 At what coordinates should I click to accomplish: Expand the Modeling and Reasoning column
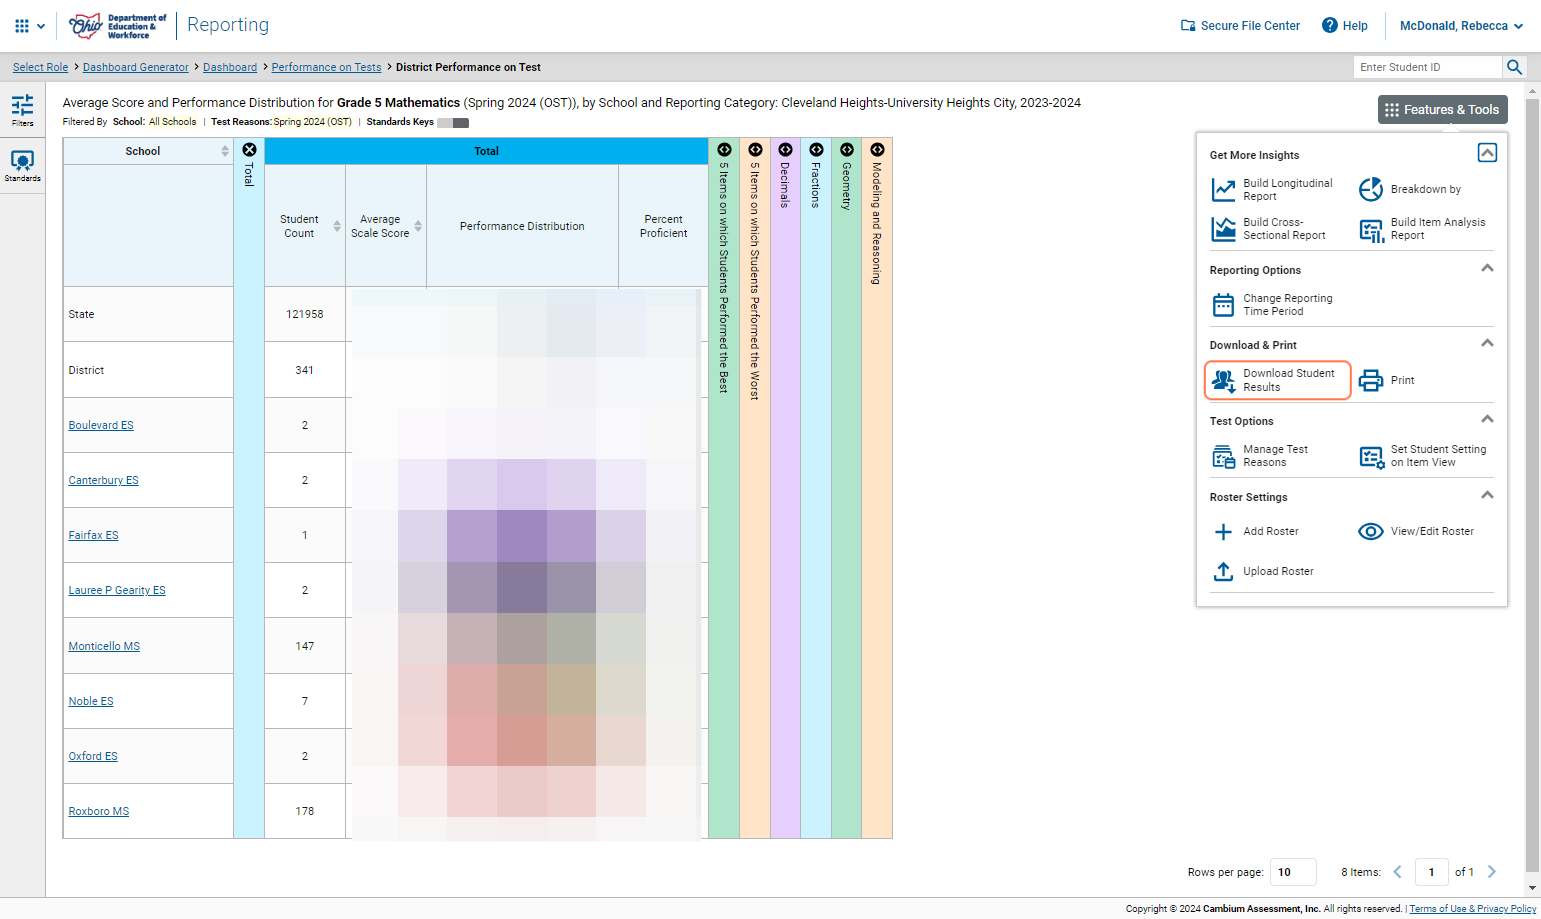(x=877, y=150)
